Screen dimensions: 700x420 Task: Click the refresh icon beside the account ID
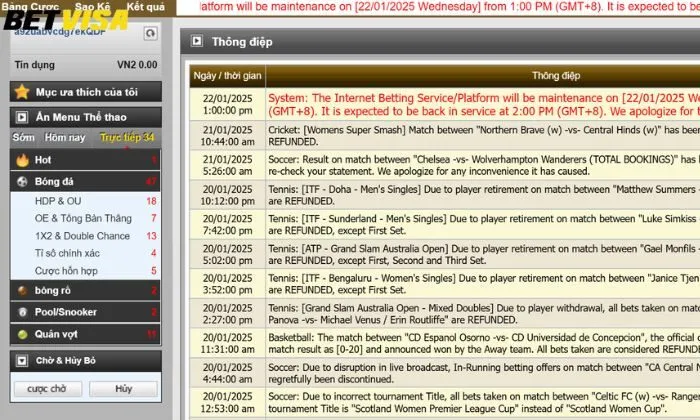point(150,34)
